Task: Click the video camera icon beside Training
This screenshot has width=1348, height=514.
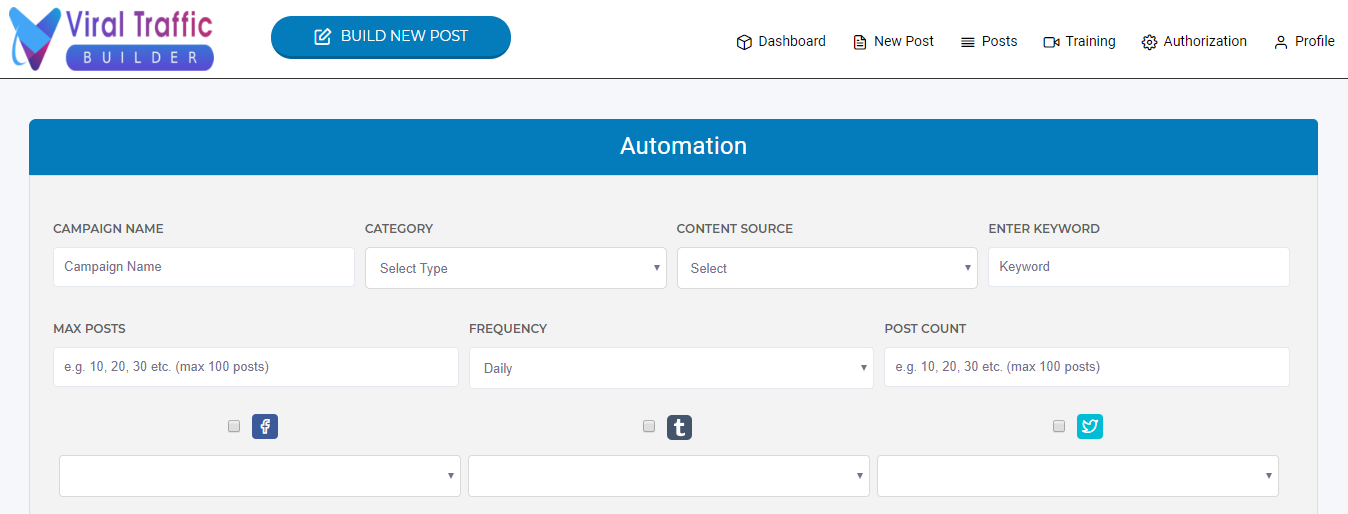Action: [x=1051, y=42]
